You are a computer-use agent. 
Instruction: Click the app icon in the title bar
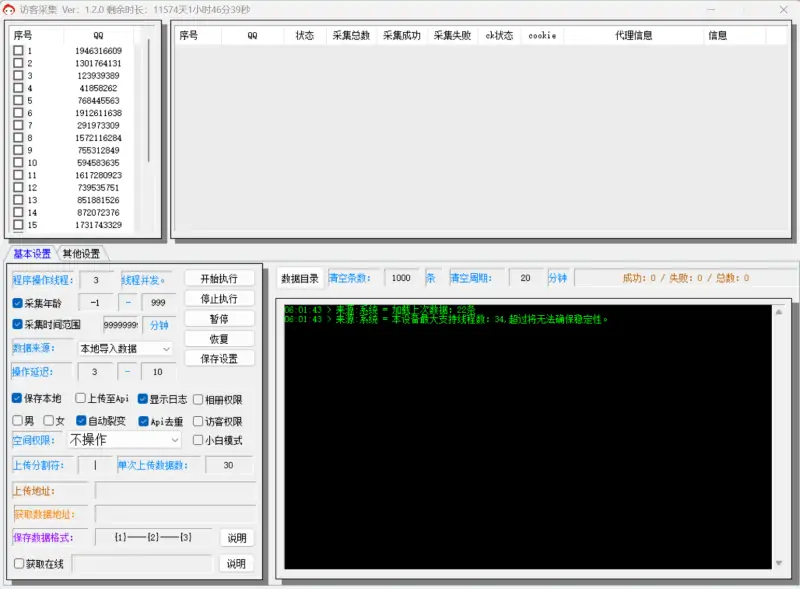point(10,10)
